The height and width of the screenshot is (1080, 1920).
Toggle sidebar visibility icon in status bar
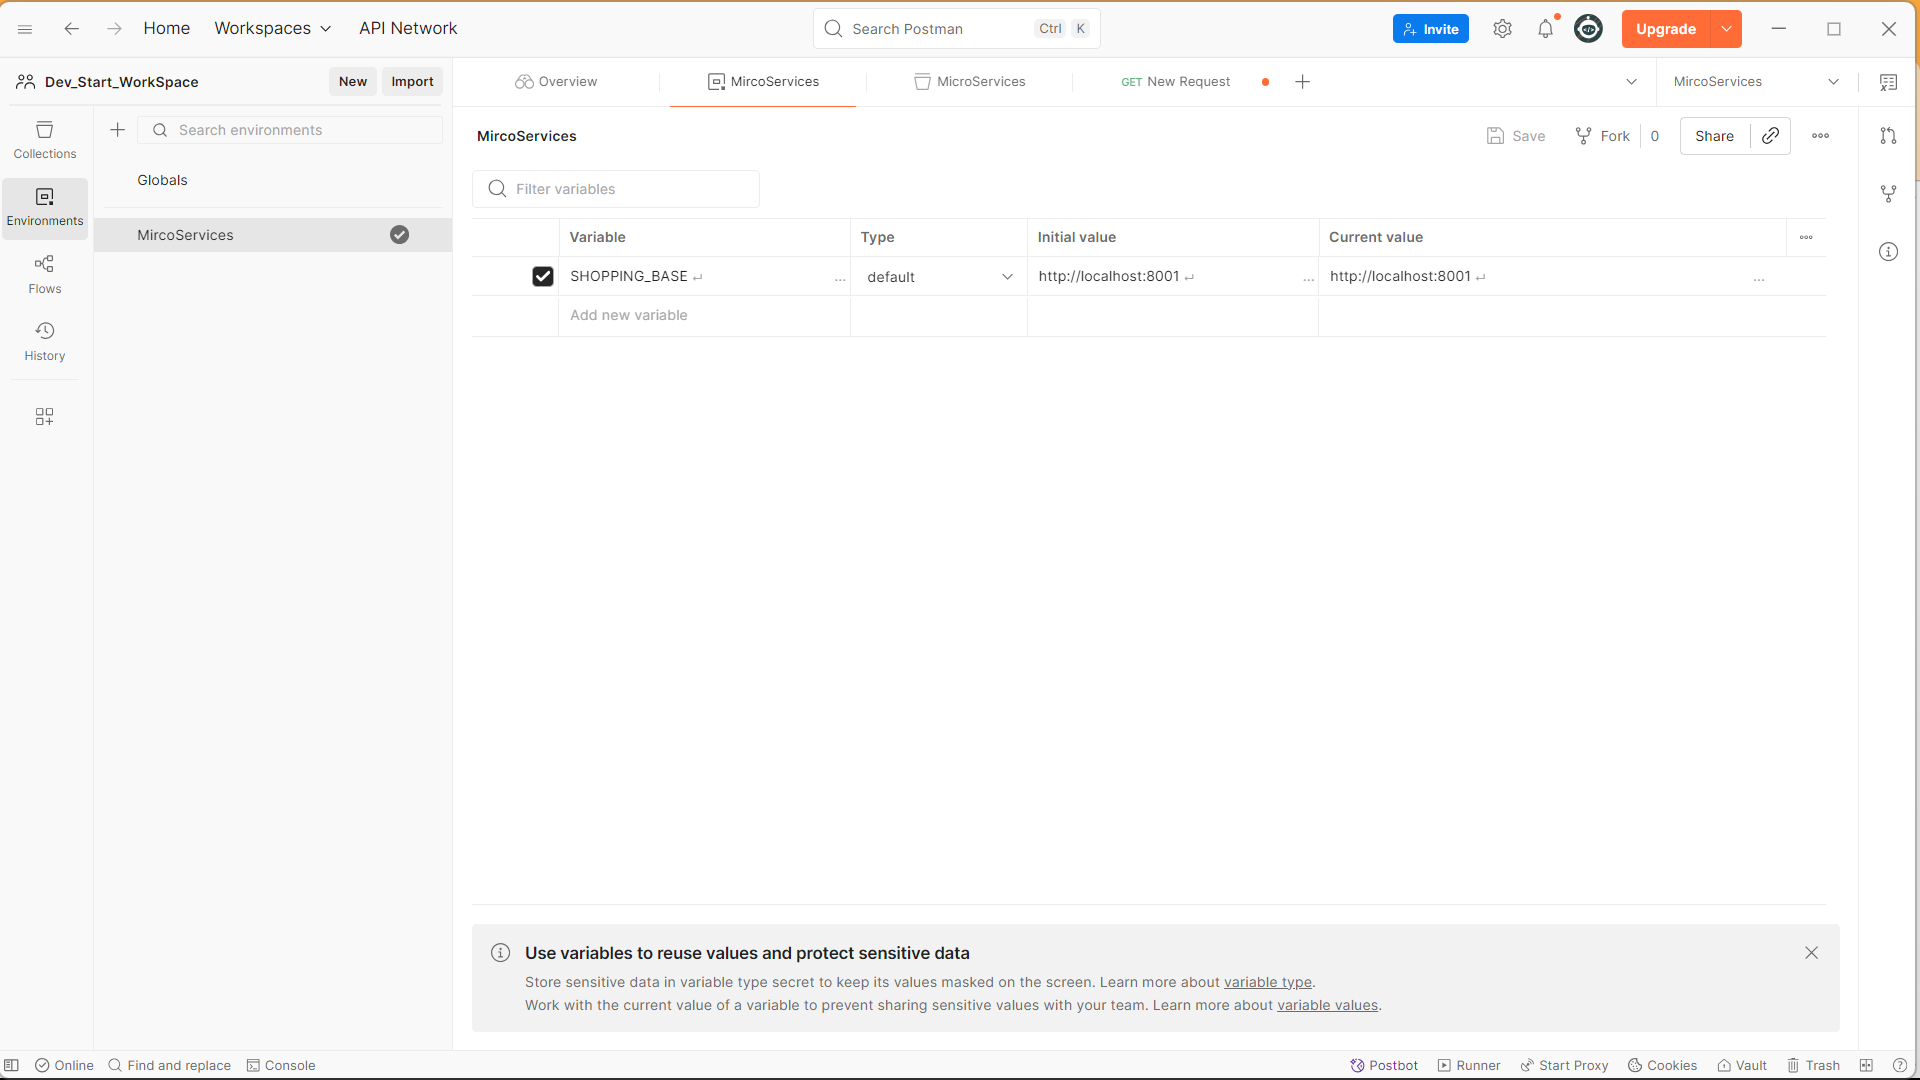coord(12,1065)
